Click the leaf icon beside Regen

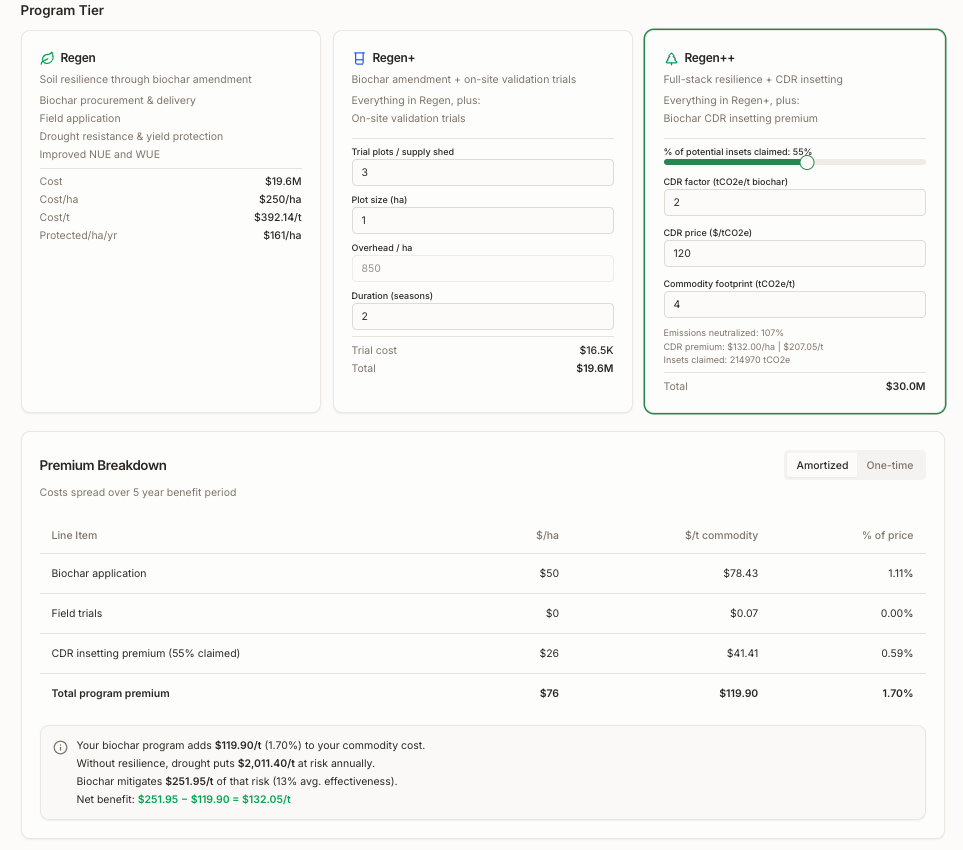47,58
